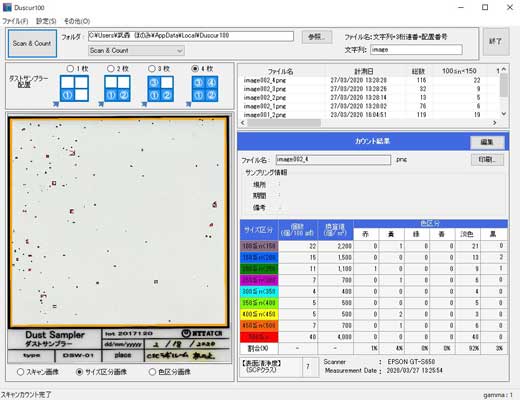Image resolution: width=520 pixels, height=400 pixels.
Task: Click the file list scroll right arrow
Action: point(494,123)
